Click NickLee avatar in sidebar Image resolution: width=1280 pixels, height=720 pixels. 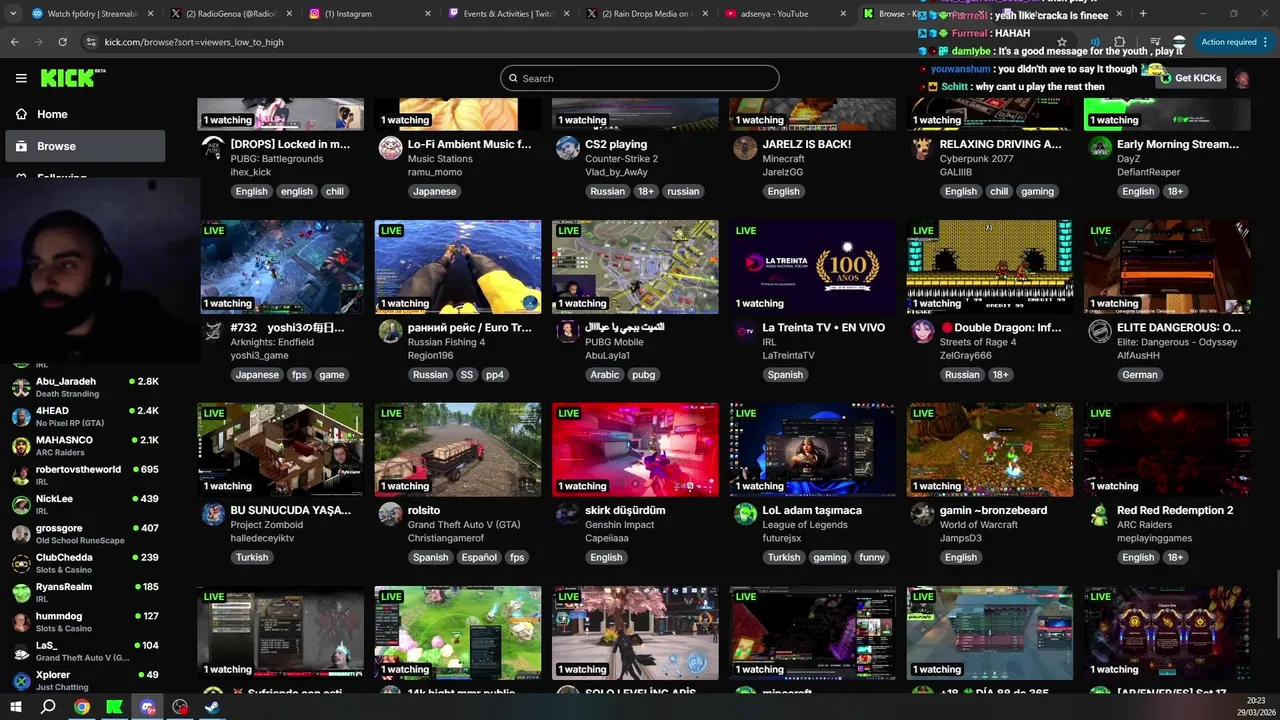(21, 505)
